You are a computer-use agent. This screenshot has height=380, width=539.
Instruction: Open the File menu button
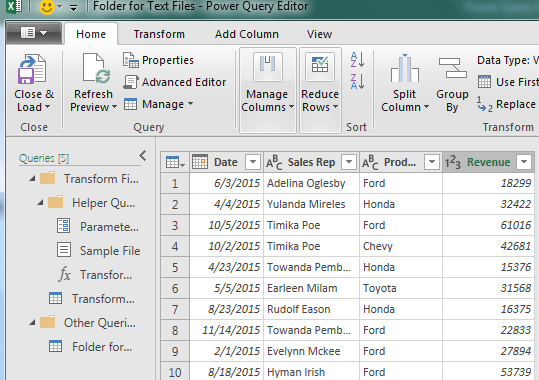(34, 33)
